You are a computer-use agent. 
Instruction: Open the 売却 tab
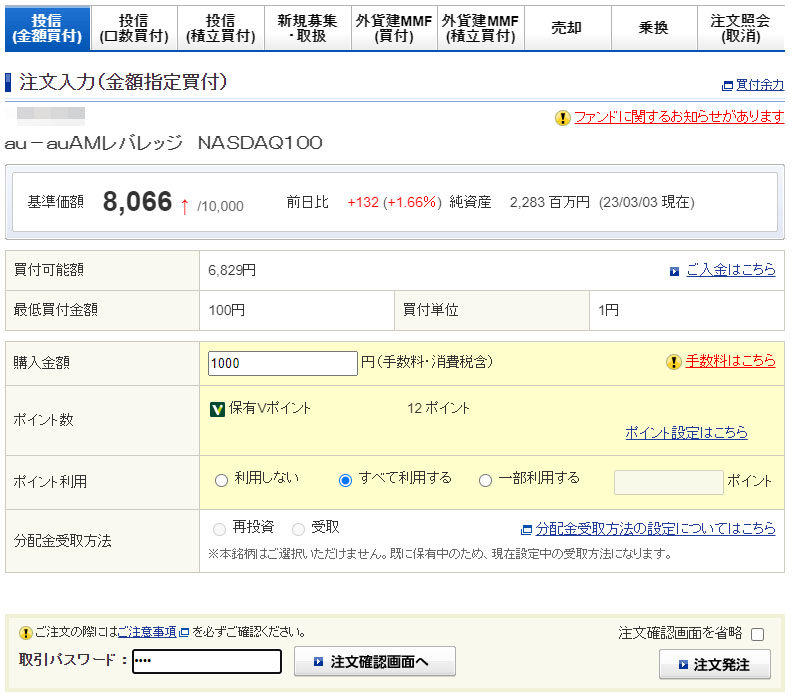[x=567, y=29]
